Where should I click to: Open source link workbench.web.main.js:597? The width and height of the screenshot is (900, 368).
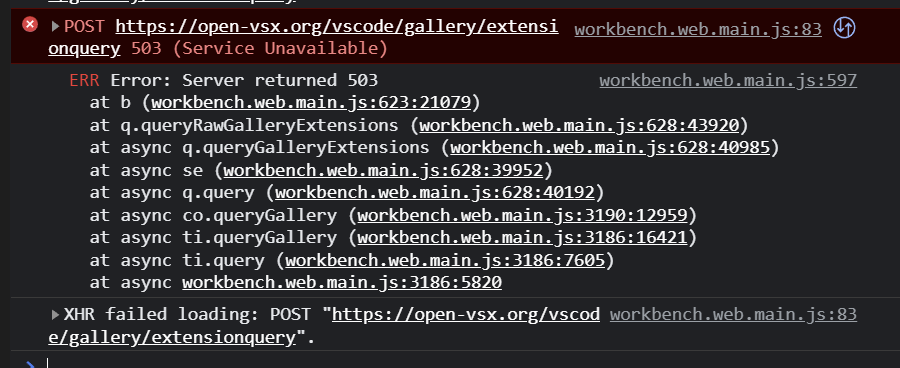click(x=728, y=80)
